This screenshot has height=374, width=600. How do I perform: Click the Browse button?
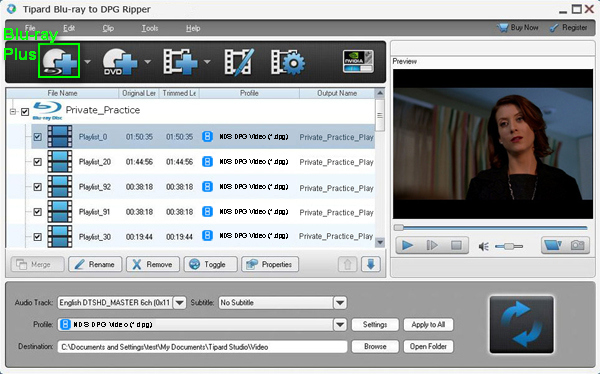(x=375, y=346)
